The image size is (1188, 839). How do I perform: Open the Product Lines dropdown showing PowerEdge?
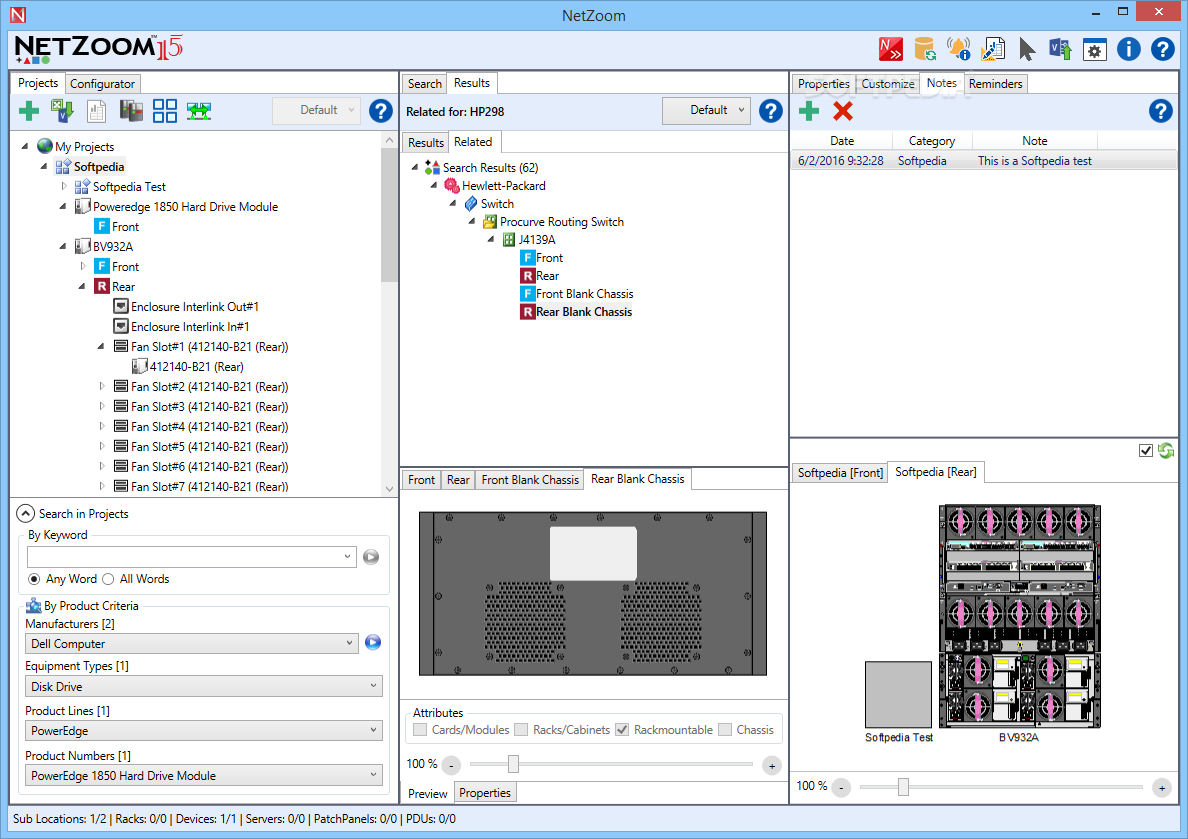point(204,731)
